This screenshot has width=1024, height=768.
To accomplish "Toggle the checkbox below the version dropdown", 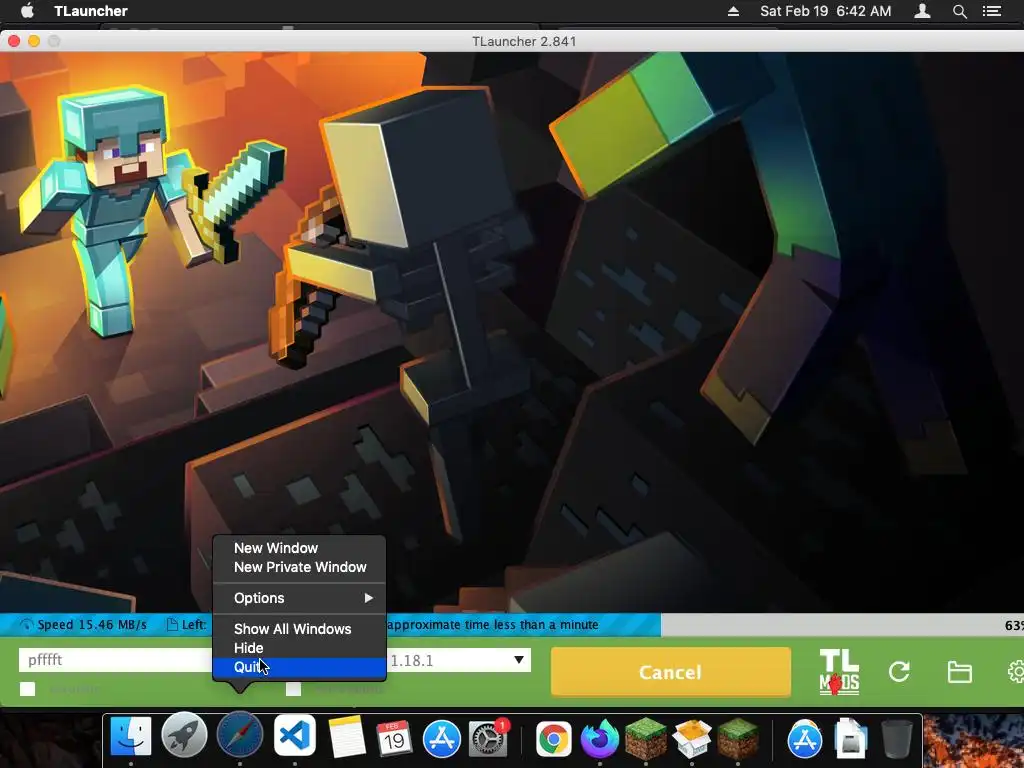I will [293, 689].
